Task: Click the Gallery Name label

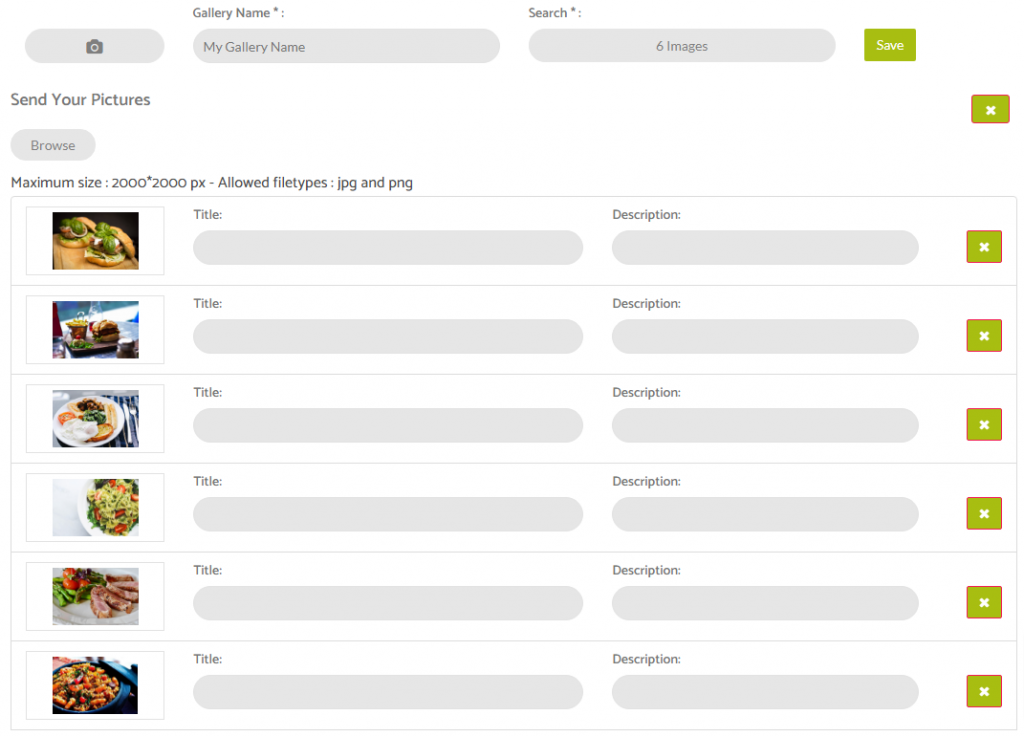Action: click(x=238, y=12)
